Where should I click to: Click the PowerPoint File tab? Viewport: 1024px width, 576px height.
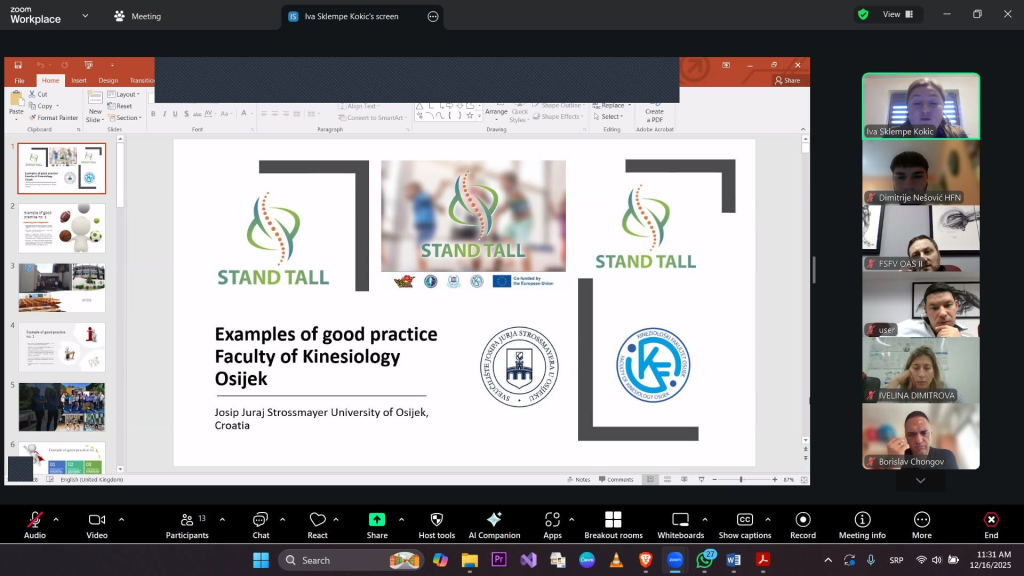(x=20, y=80)
